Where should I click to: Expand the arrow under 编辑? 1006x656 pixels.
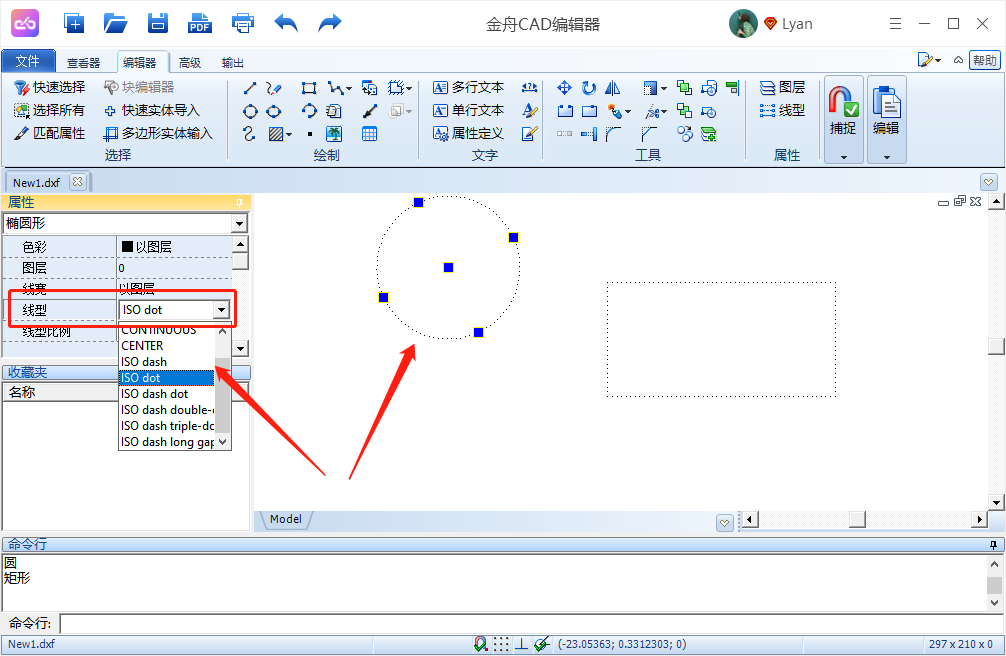[887, 157]
